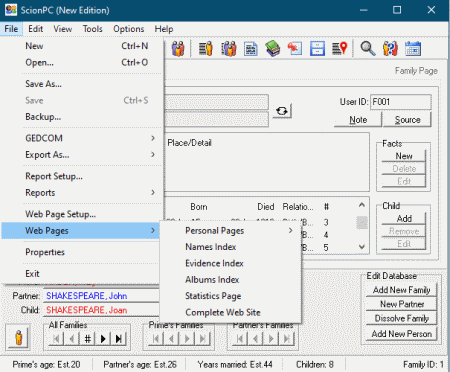The height and width of the screenshot is (372, 450).
Task: Go to previous family in All Families
Action: click(x=72, y=339)
